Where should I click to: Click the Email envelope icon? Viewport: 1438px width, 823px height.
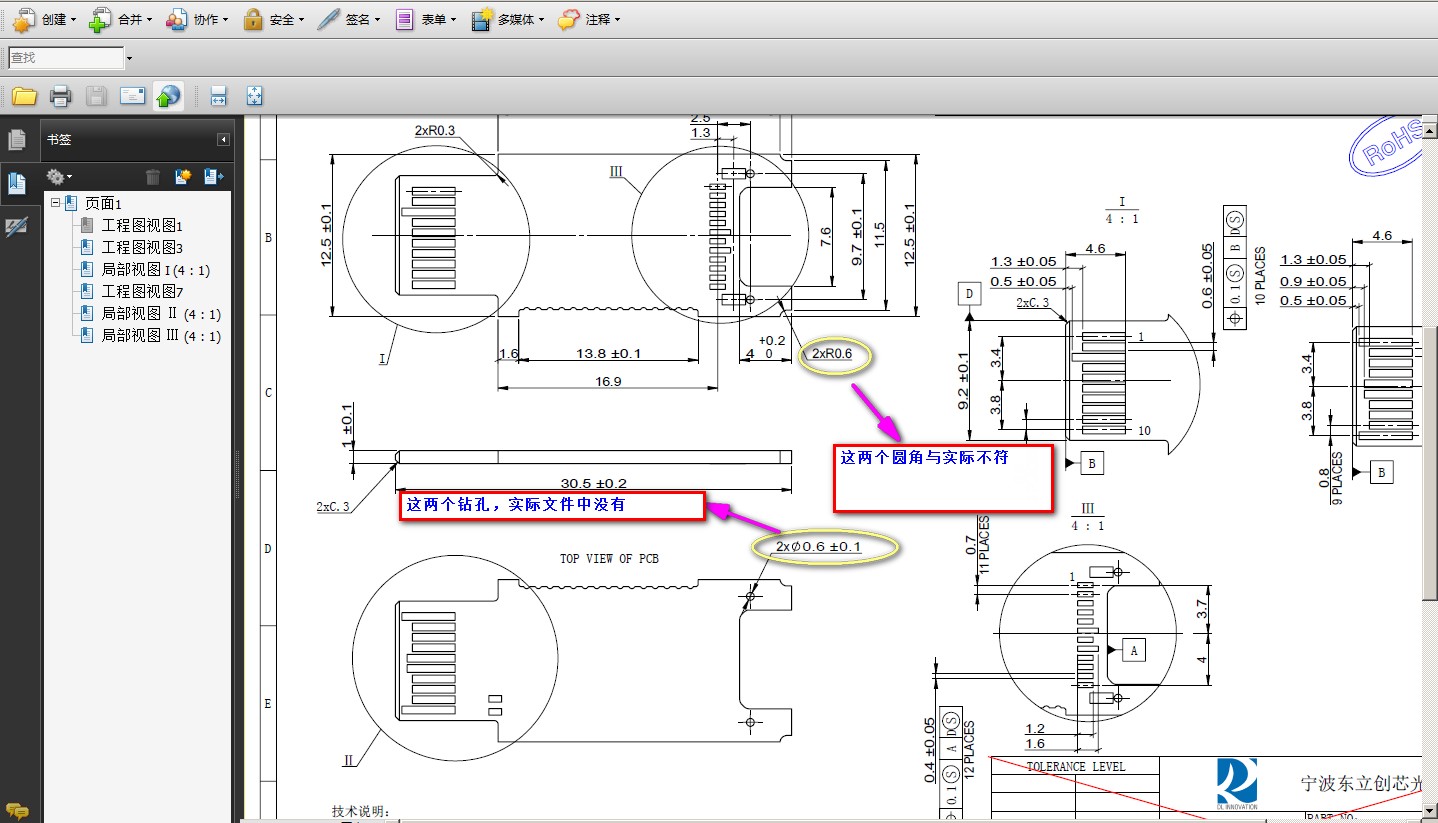[x=133, y=96]
